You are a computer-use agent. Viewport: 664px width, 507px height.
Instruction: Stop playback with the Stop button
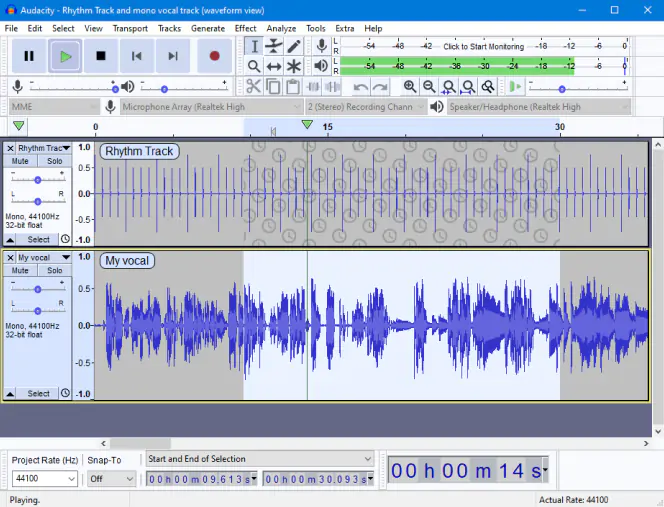[101, 56]
